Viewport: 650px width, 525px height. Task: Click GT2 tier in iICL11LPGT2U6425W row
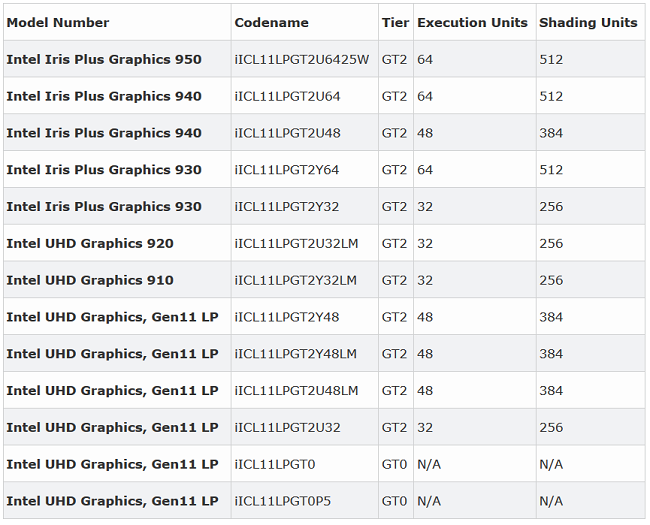[394, 59]
